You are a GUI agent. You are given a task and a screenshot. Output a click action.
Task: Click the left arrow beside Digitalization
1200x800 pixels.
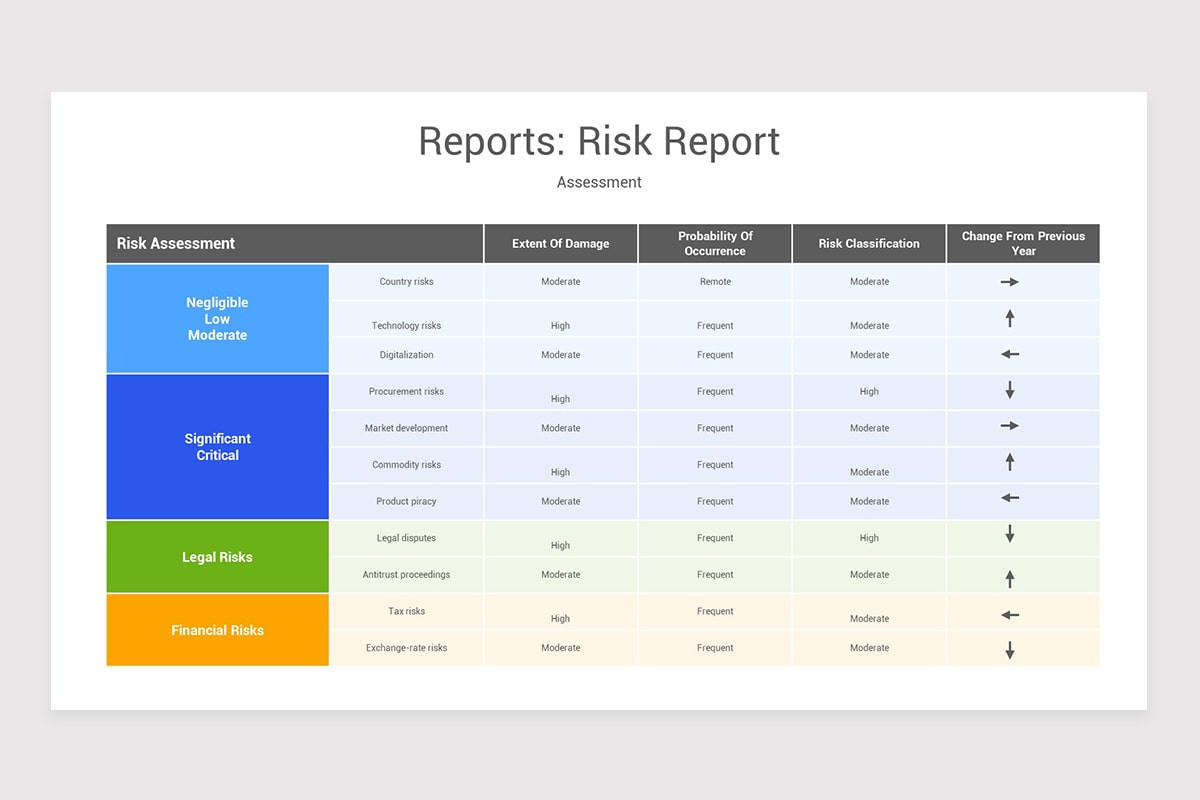point(1010,355)
